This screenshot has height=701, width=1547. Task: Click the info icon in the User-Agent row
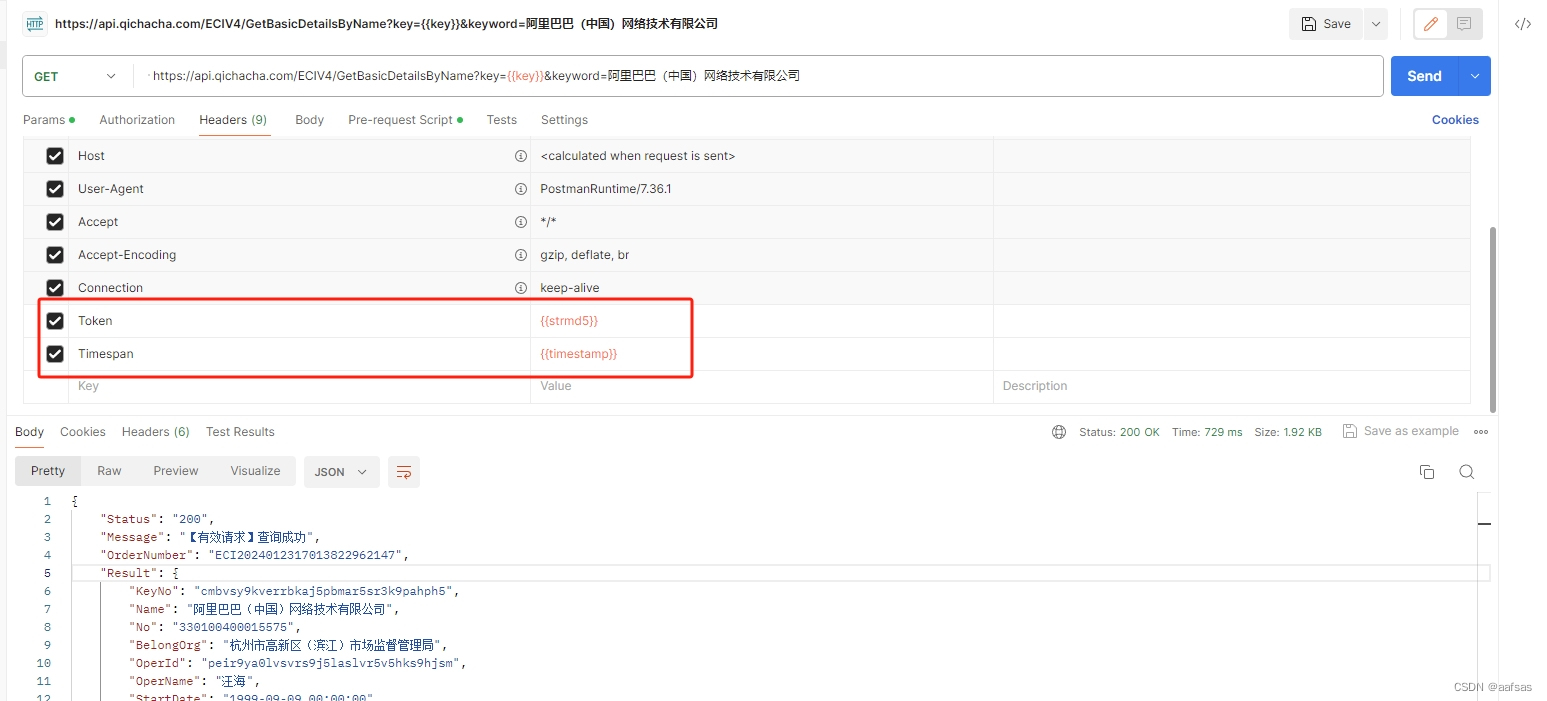click(x=520, y=189)
